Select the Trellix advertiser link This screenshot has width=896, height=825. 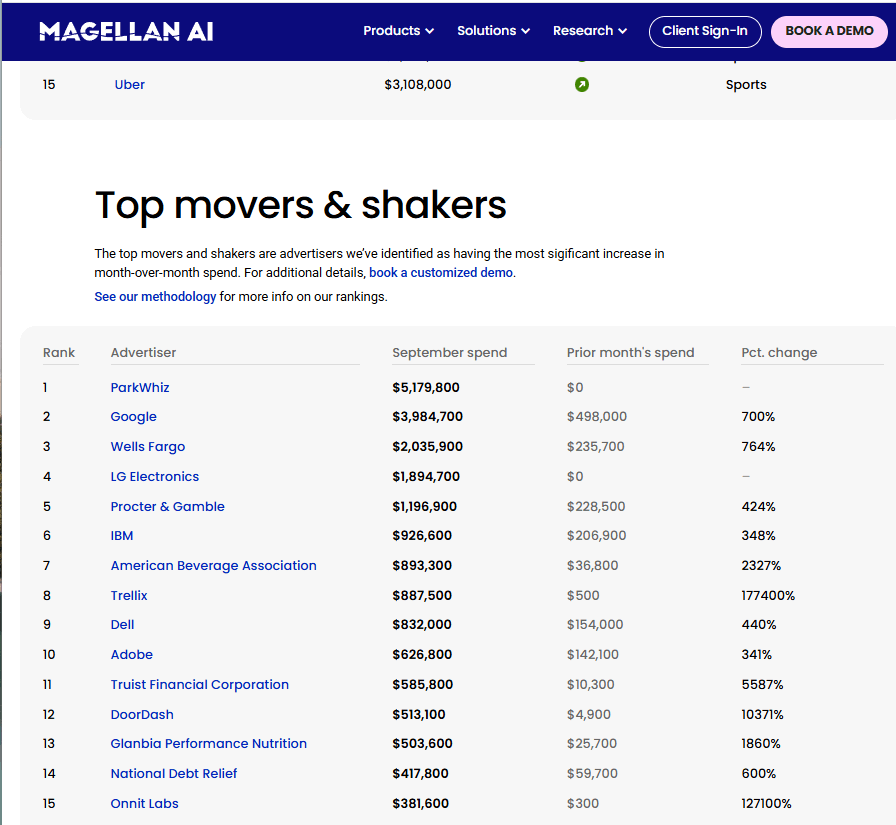[x=129, y=596]
